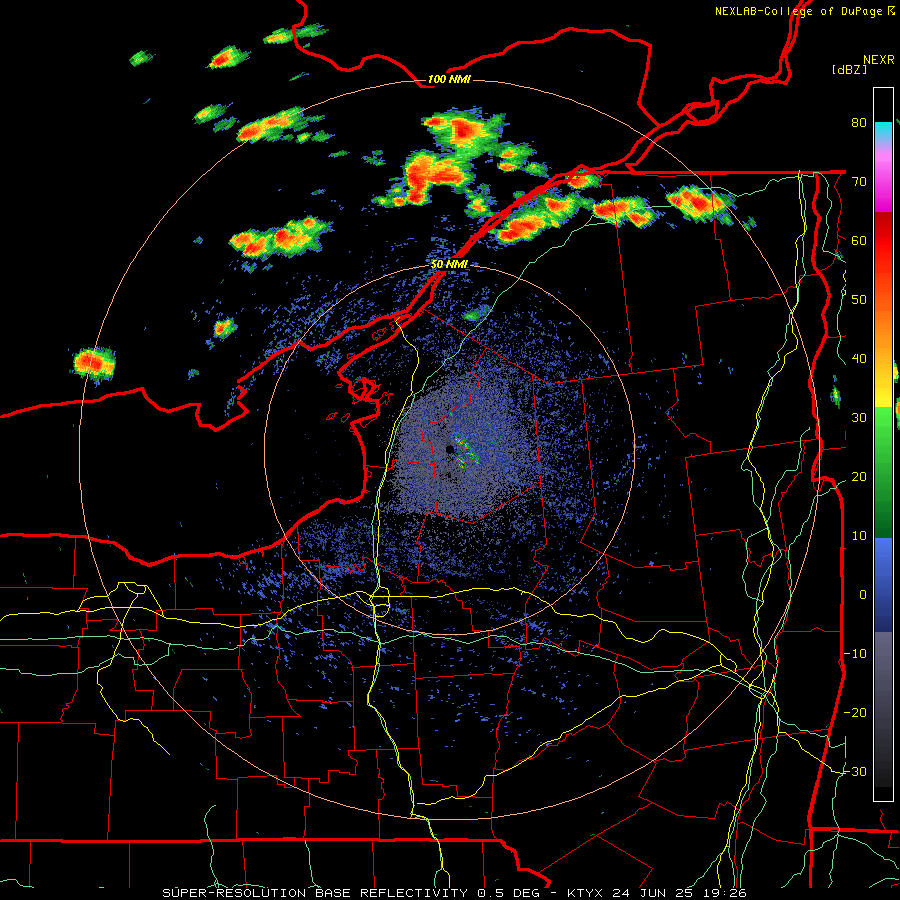Screen dimensions: 900x900
Task: Click the "-10" value on the dBZ scale
Action: 855,653
